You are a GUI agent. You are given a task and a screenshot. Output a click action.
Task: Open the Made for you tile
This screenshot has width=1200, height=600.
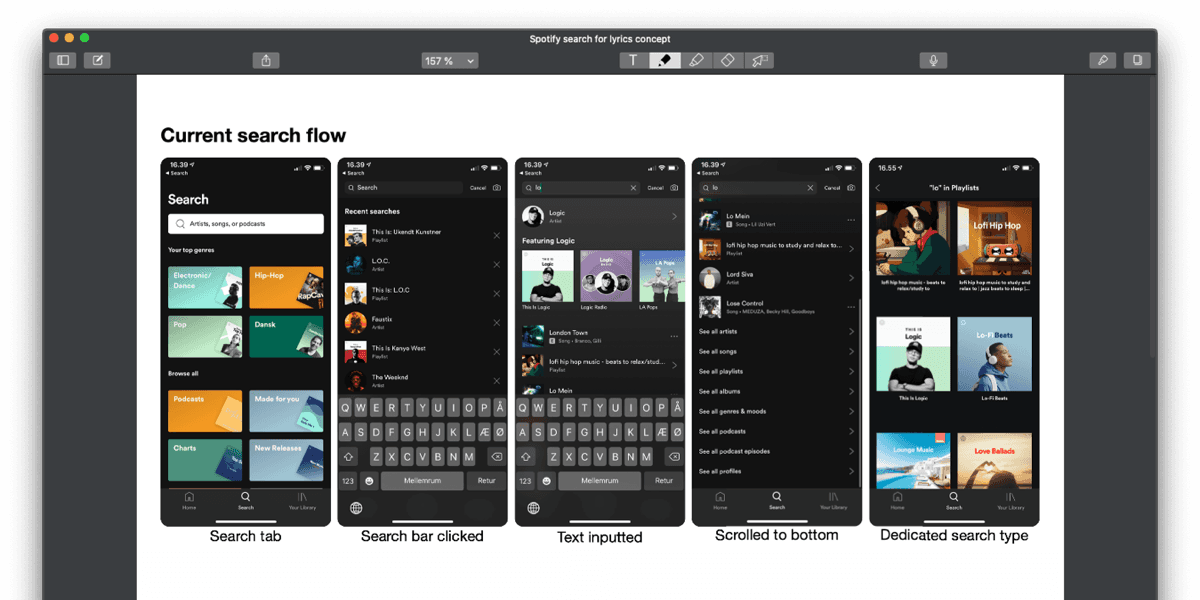[x=286, y=411]
